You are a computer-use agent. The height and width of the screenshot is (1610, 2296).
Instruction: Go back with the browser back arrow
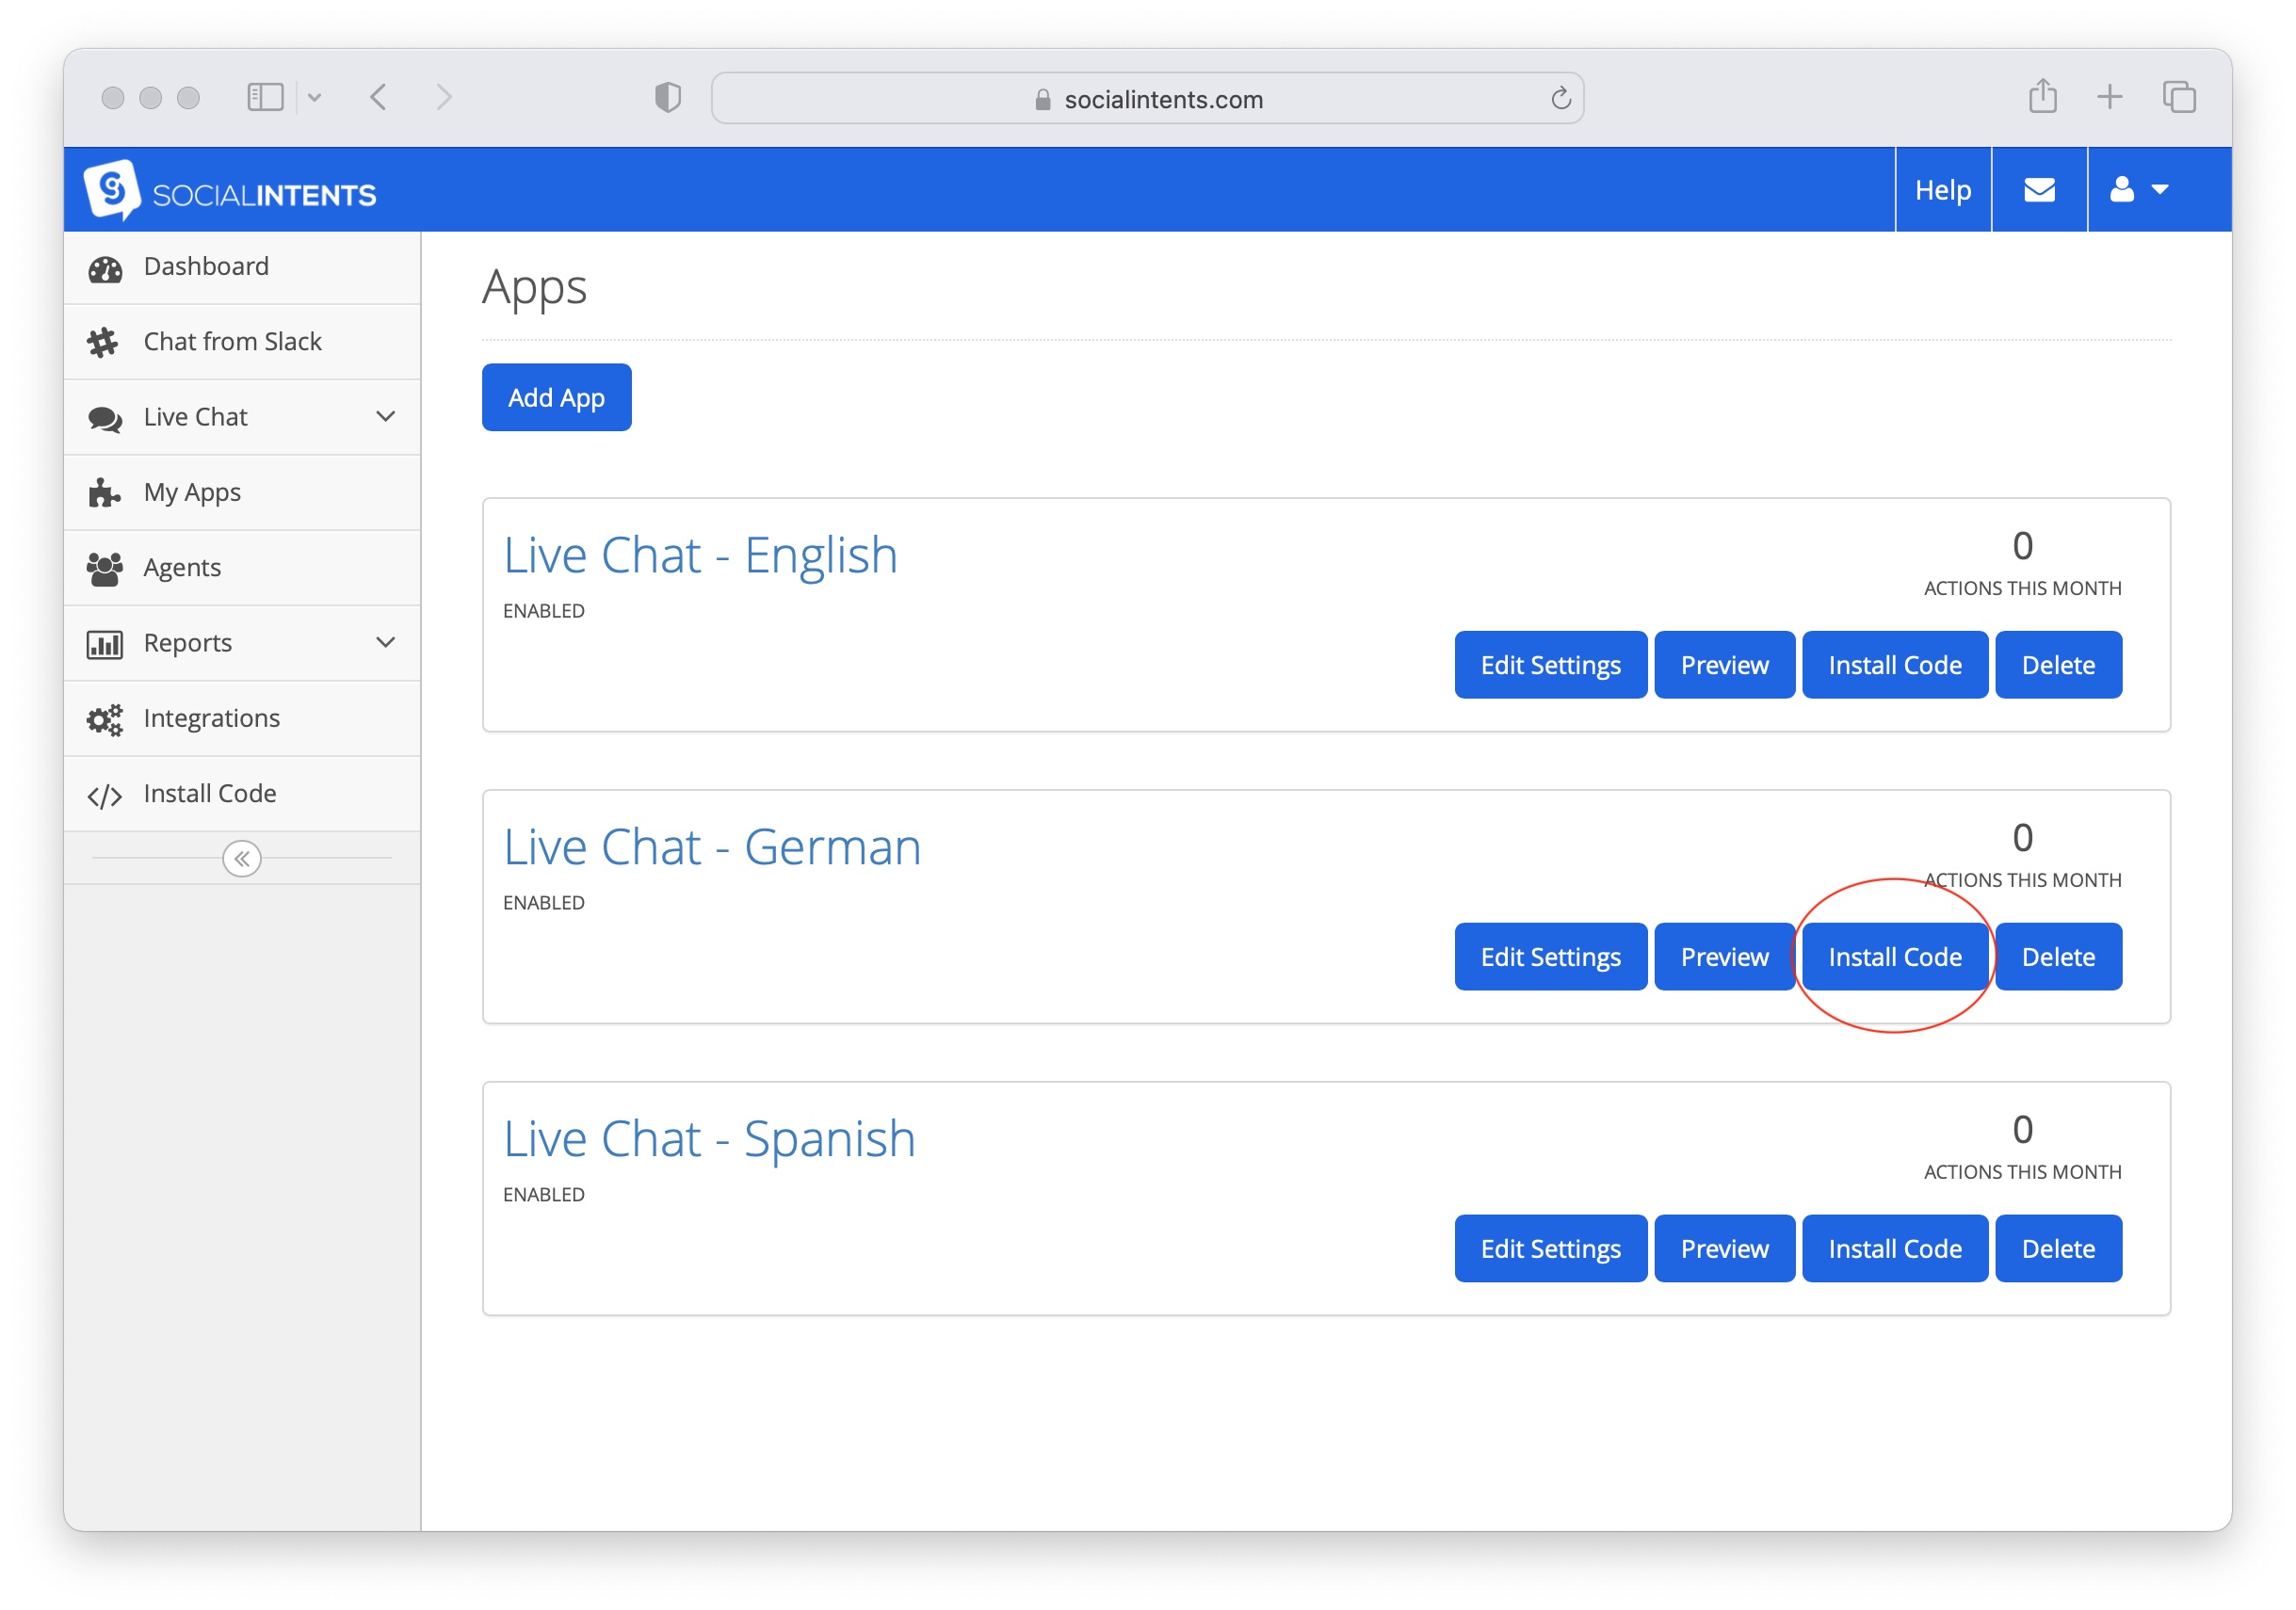coord(378,97)
